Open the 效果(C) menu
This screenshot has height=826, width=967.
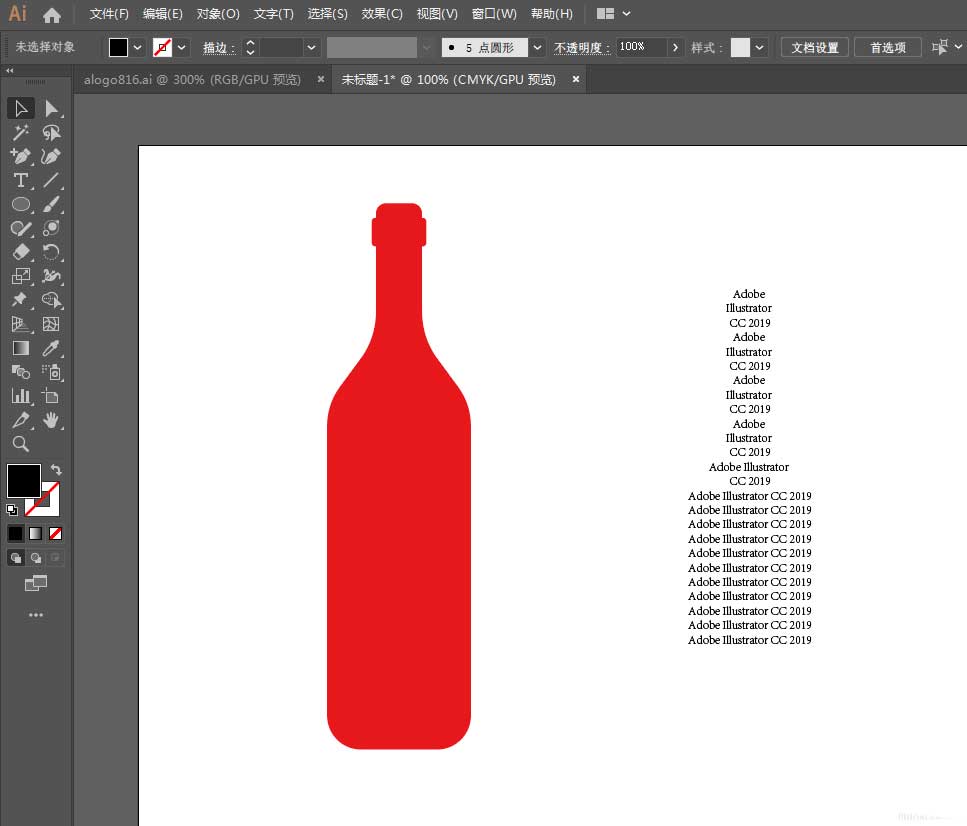(x=382, y=14)
